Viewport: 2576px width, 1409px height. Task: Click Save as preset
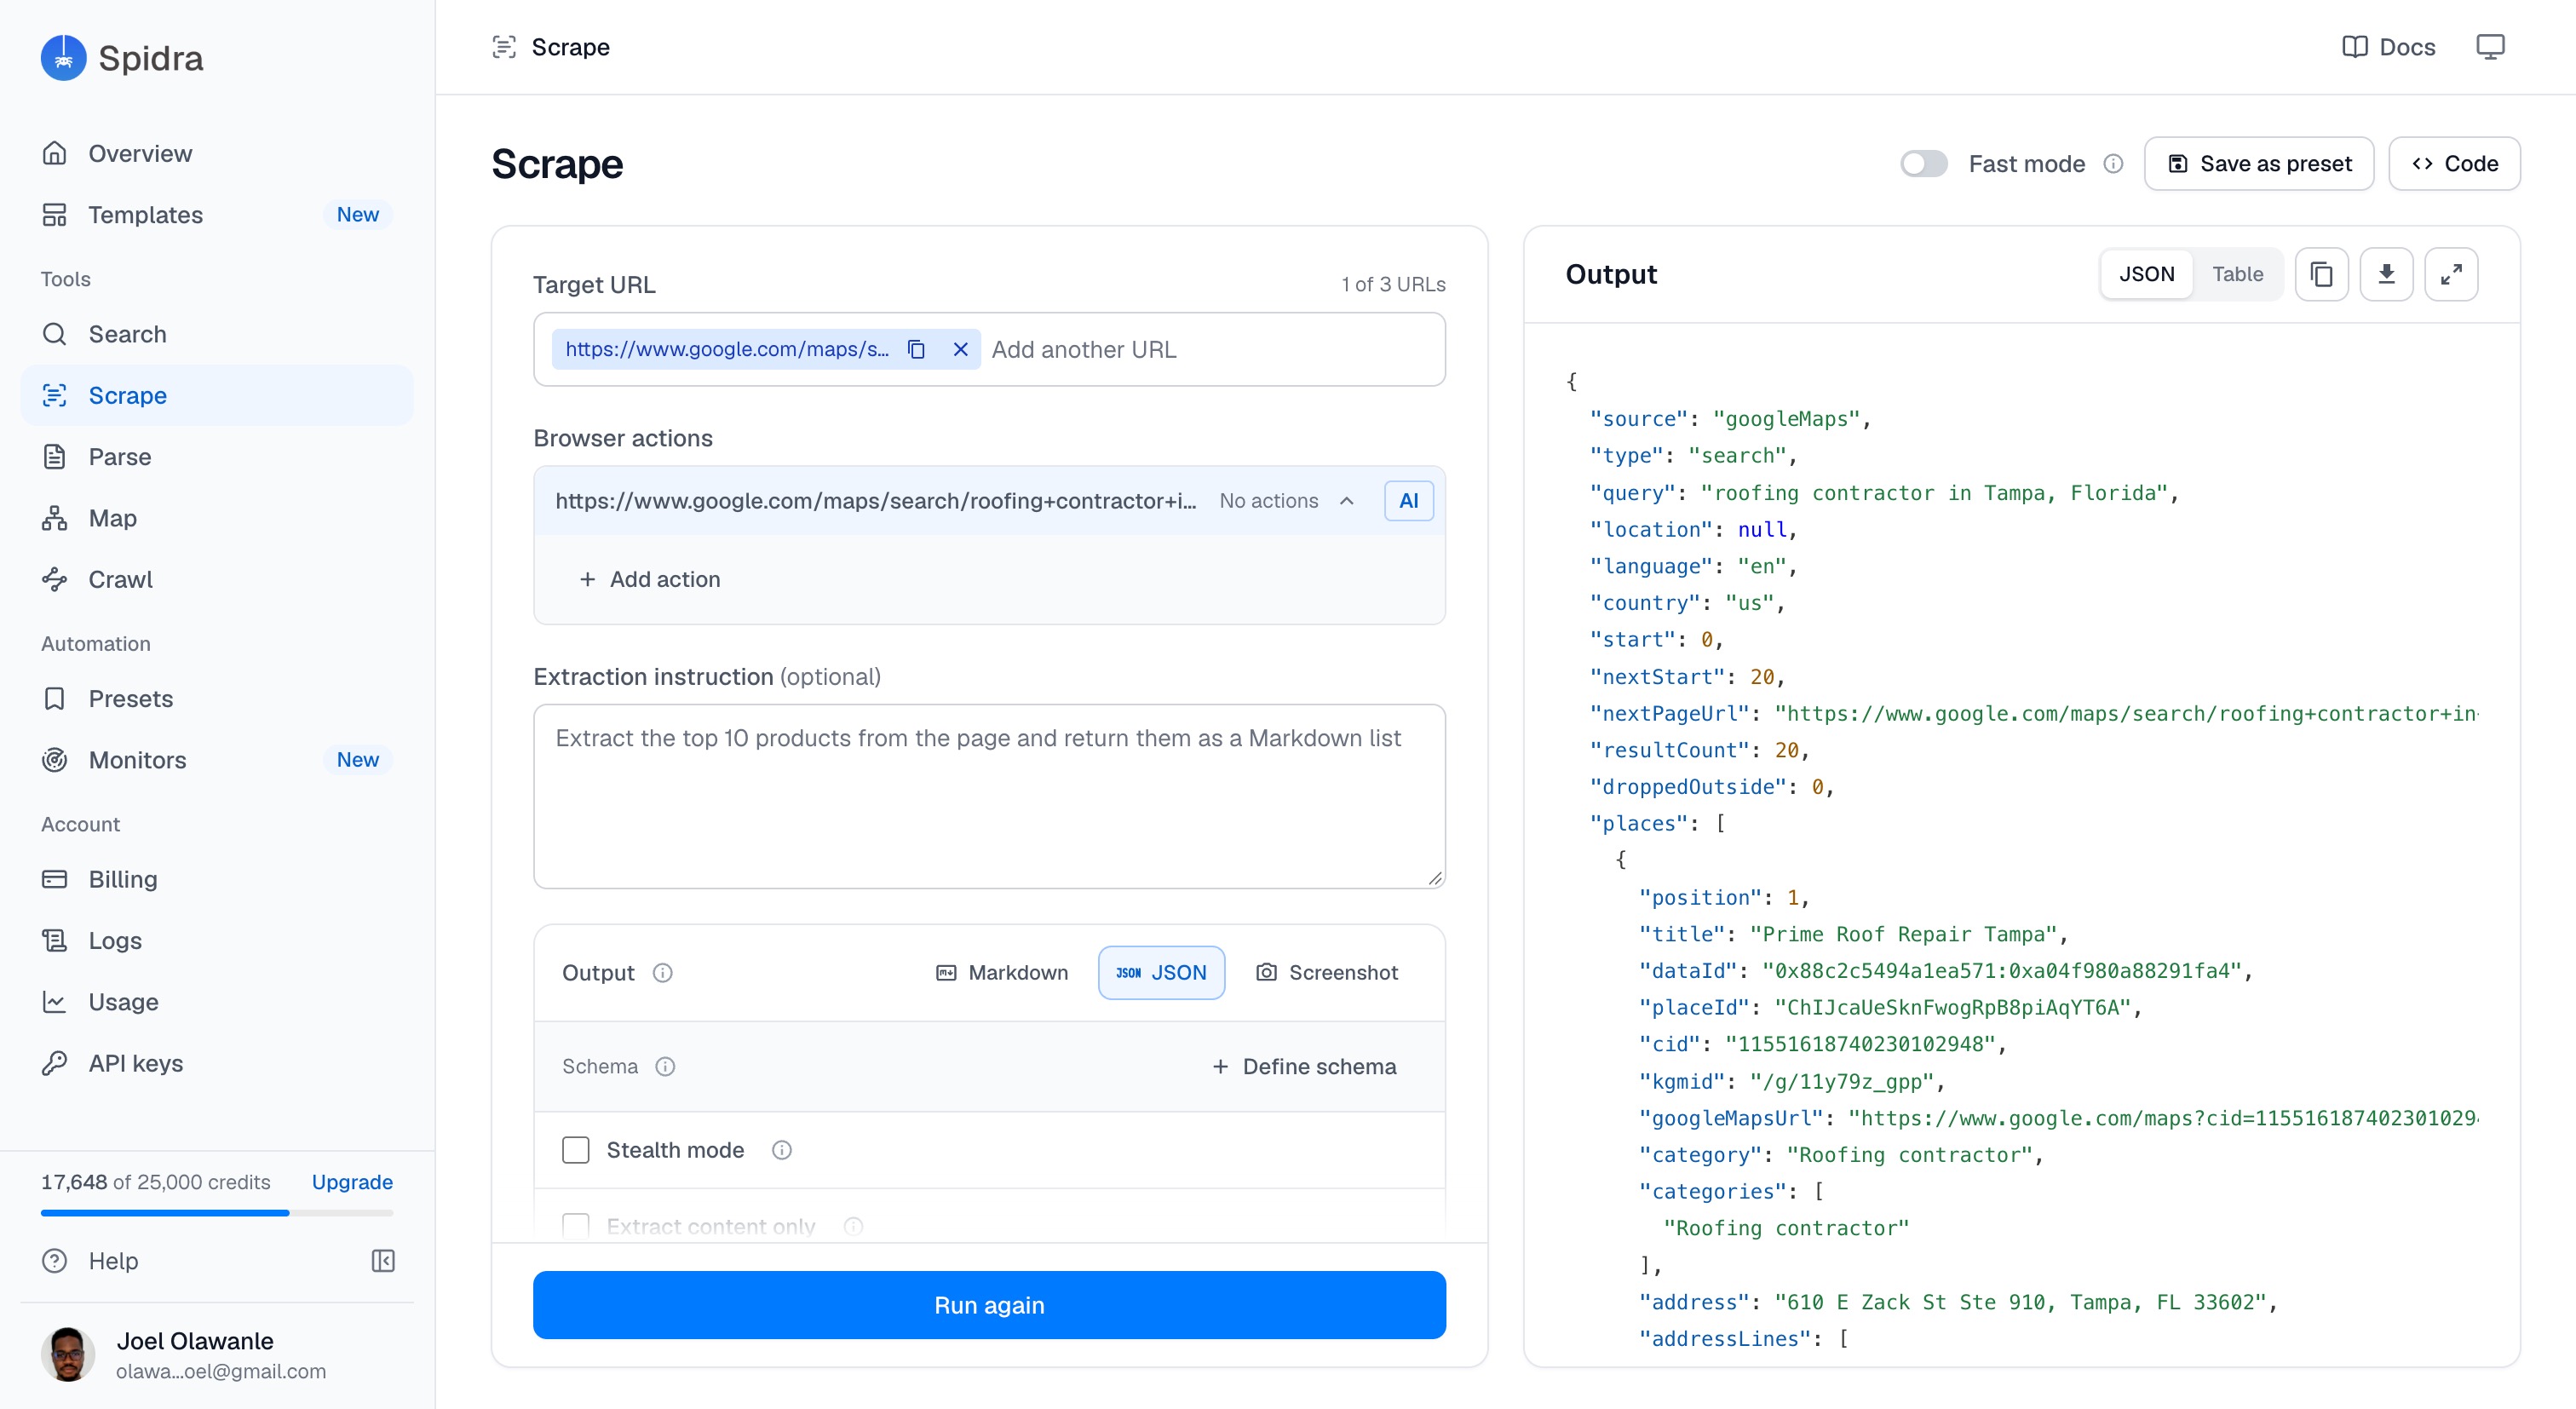2259,164
